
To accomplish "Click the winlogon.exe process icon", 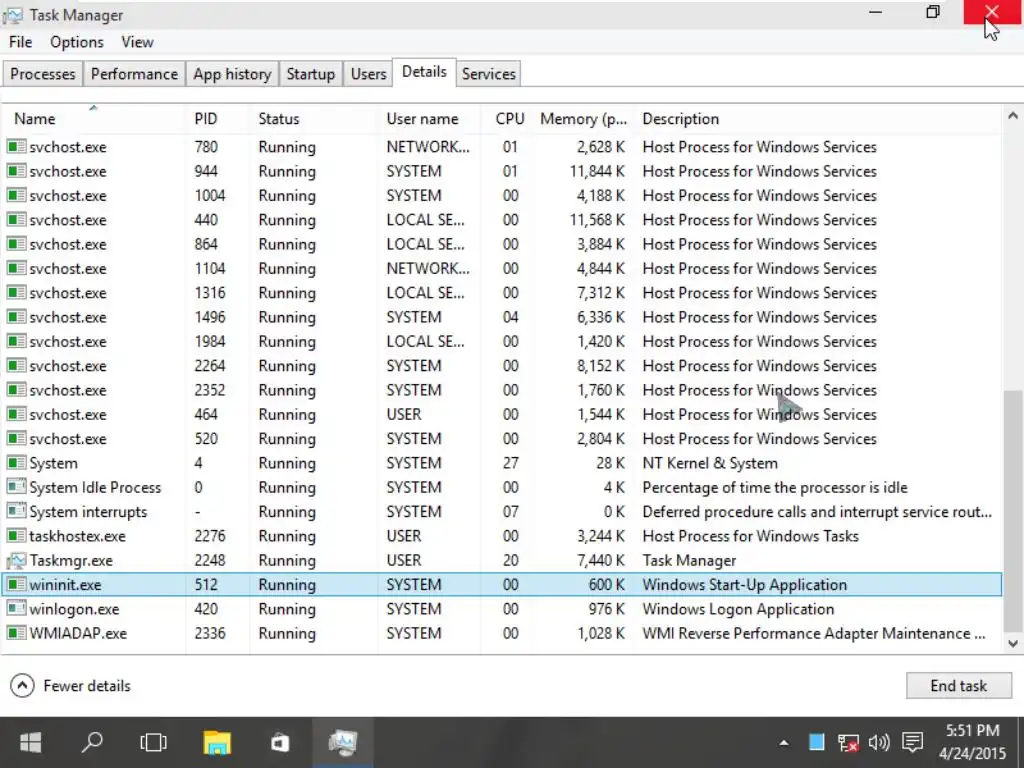I will pos(16,609).
